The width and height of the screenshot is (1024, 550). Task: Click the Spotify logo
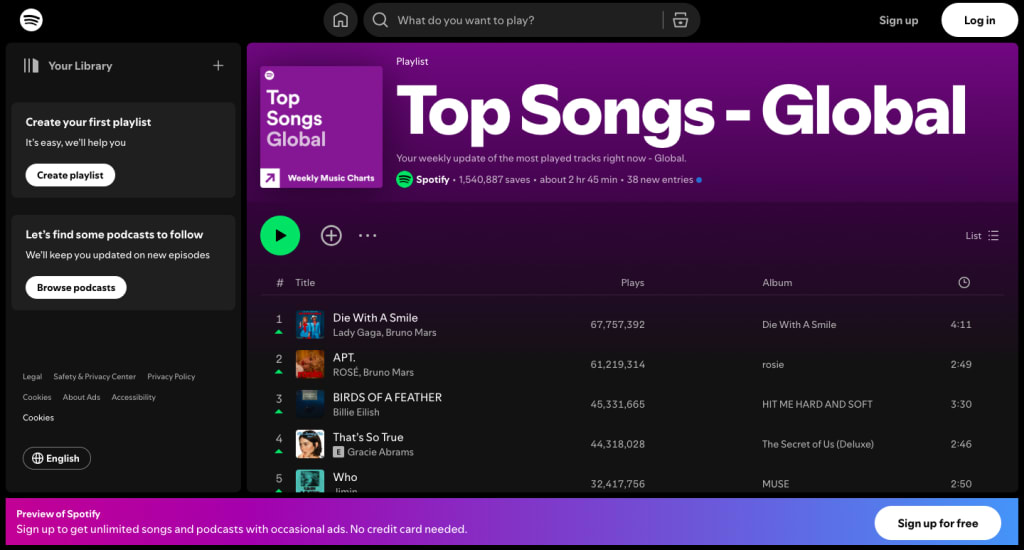pyautogui.click(x=31, y=20)
